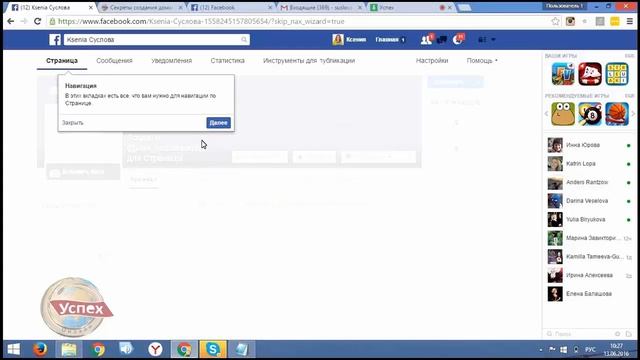Screen dimensions: 640x360
Task: Open the privacy shortcuts lock icon
Action: tap(482, 40)
